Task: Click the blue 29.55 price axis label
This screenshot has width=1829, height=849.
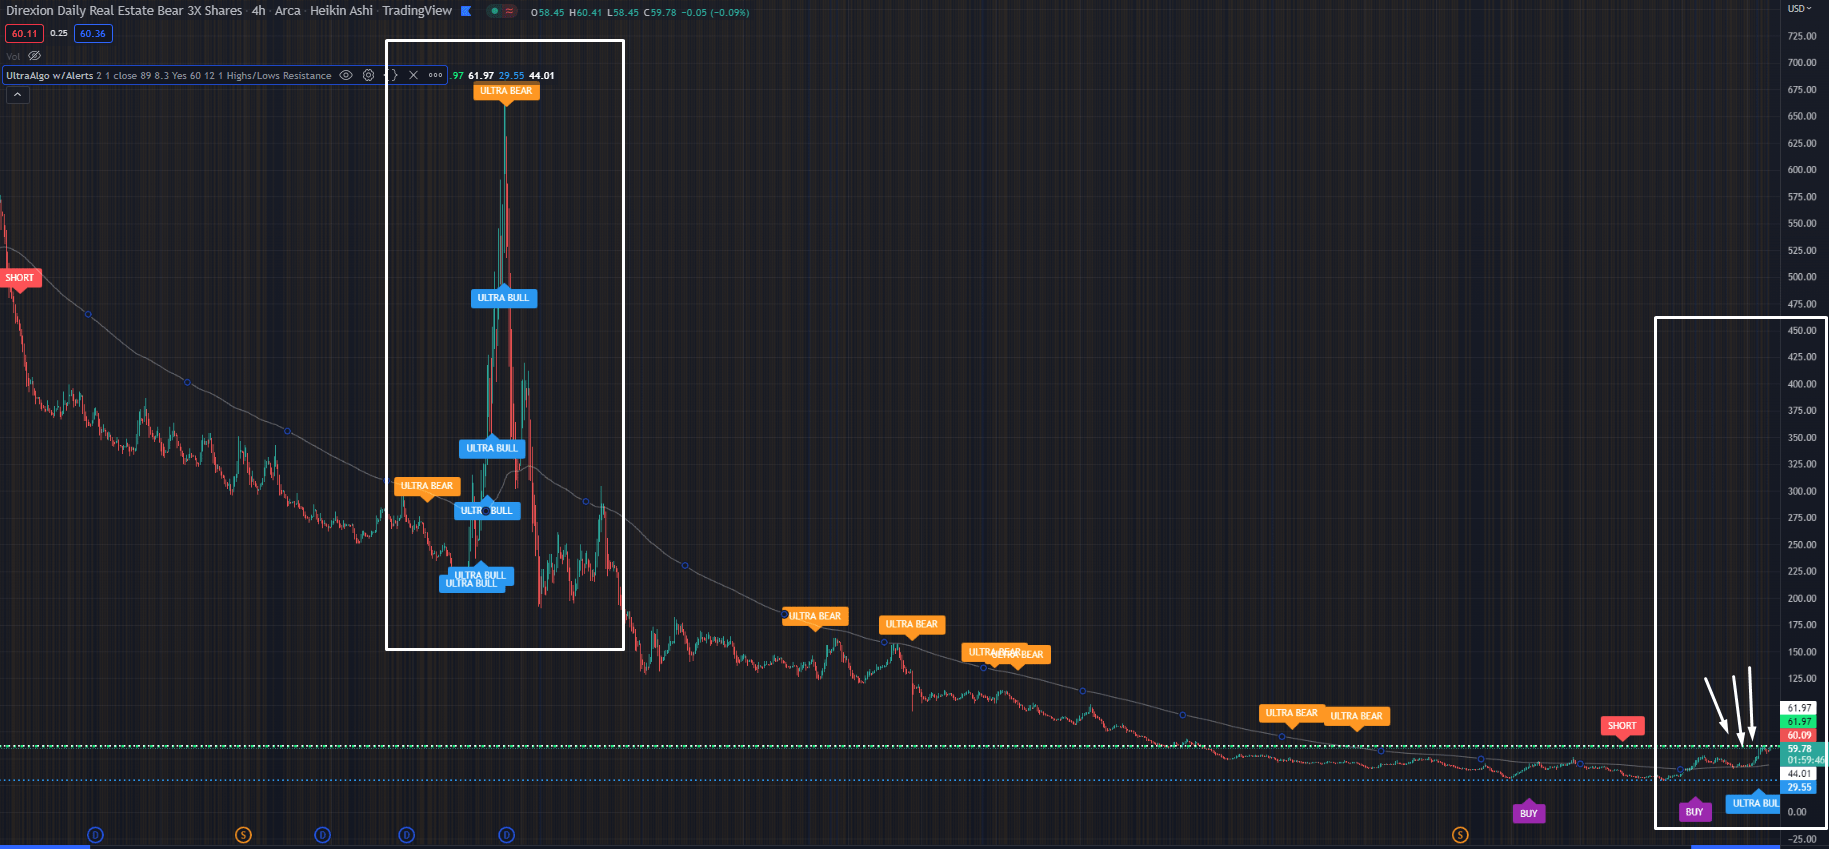Action: 1799,787
